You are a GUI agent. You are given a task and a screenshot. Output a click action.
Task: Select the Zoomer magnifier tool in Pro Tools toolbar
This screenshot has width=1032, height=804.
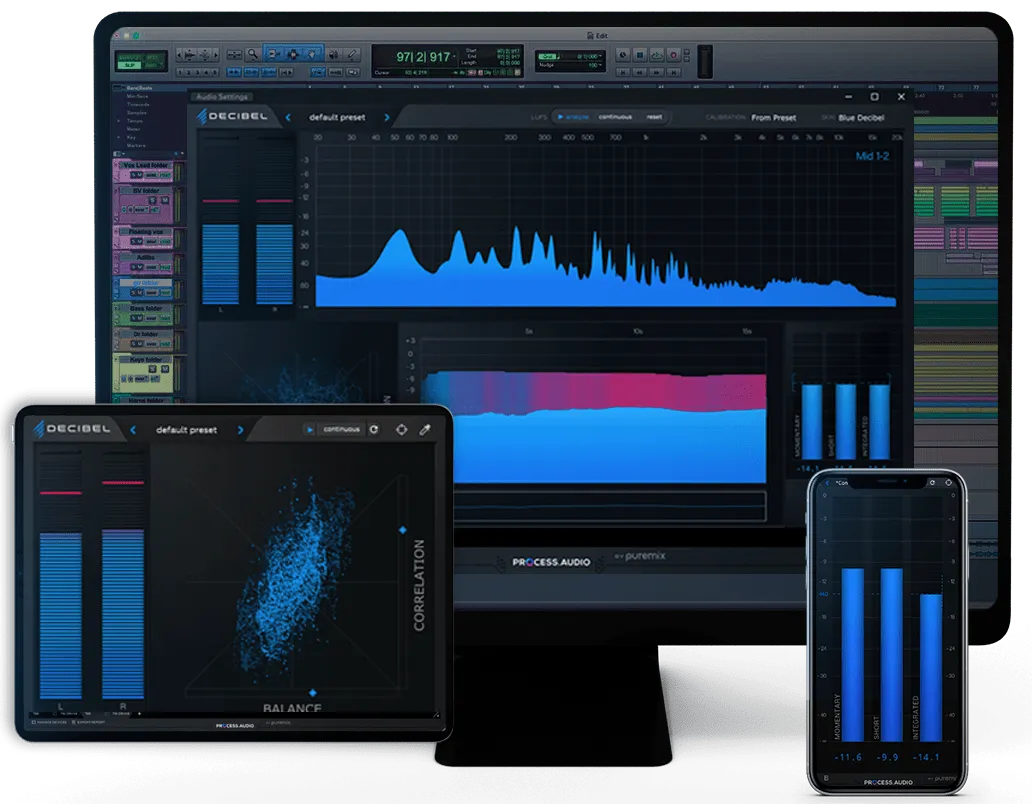pos(253,55)
